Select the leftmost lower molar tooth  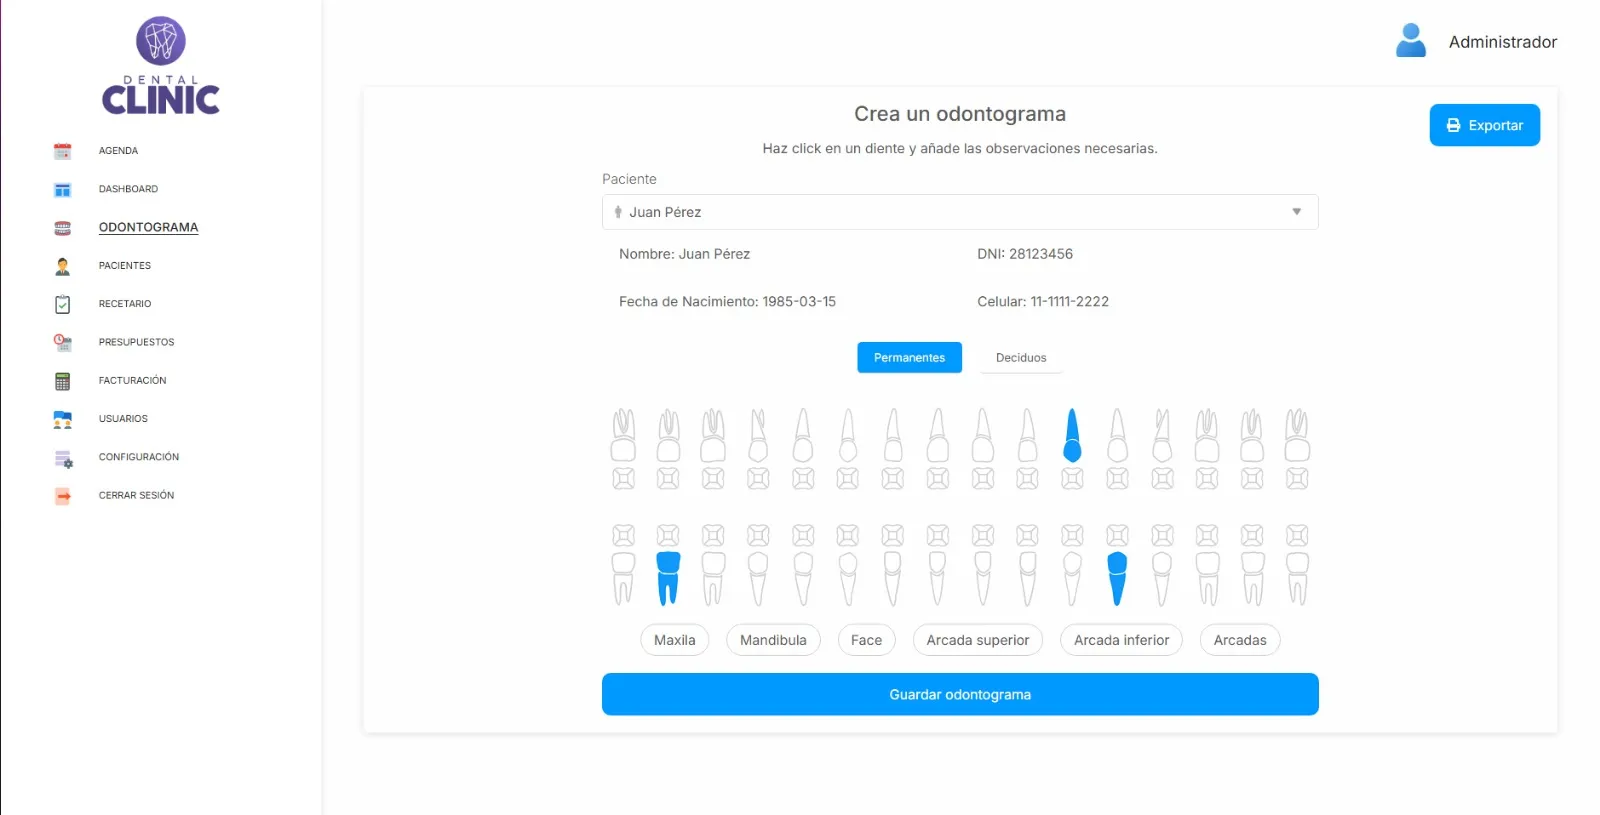[623, 578]
